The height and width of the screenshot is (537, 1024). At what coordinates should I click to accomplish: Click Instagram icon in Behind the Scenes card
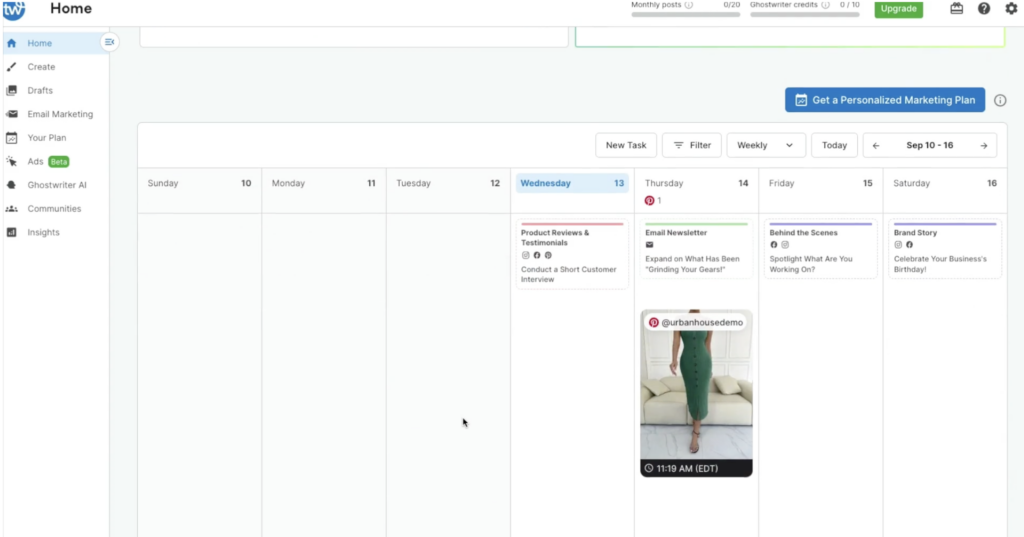pyautogui.click(x=785, y=245)
